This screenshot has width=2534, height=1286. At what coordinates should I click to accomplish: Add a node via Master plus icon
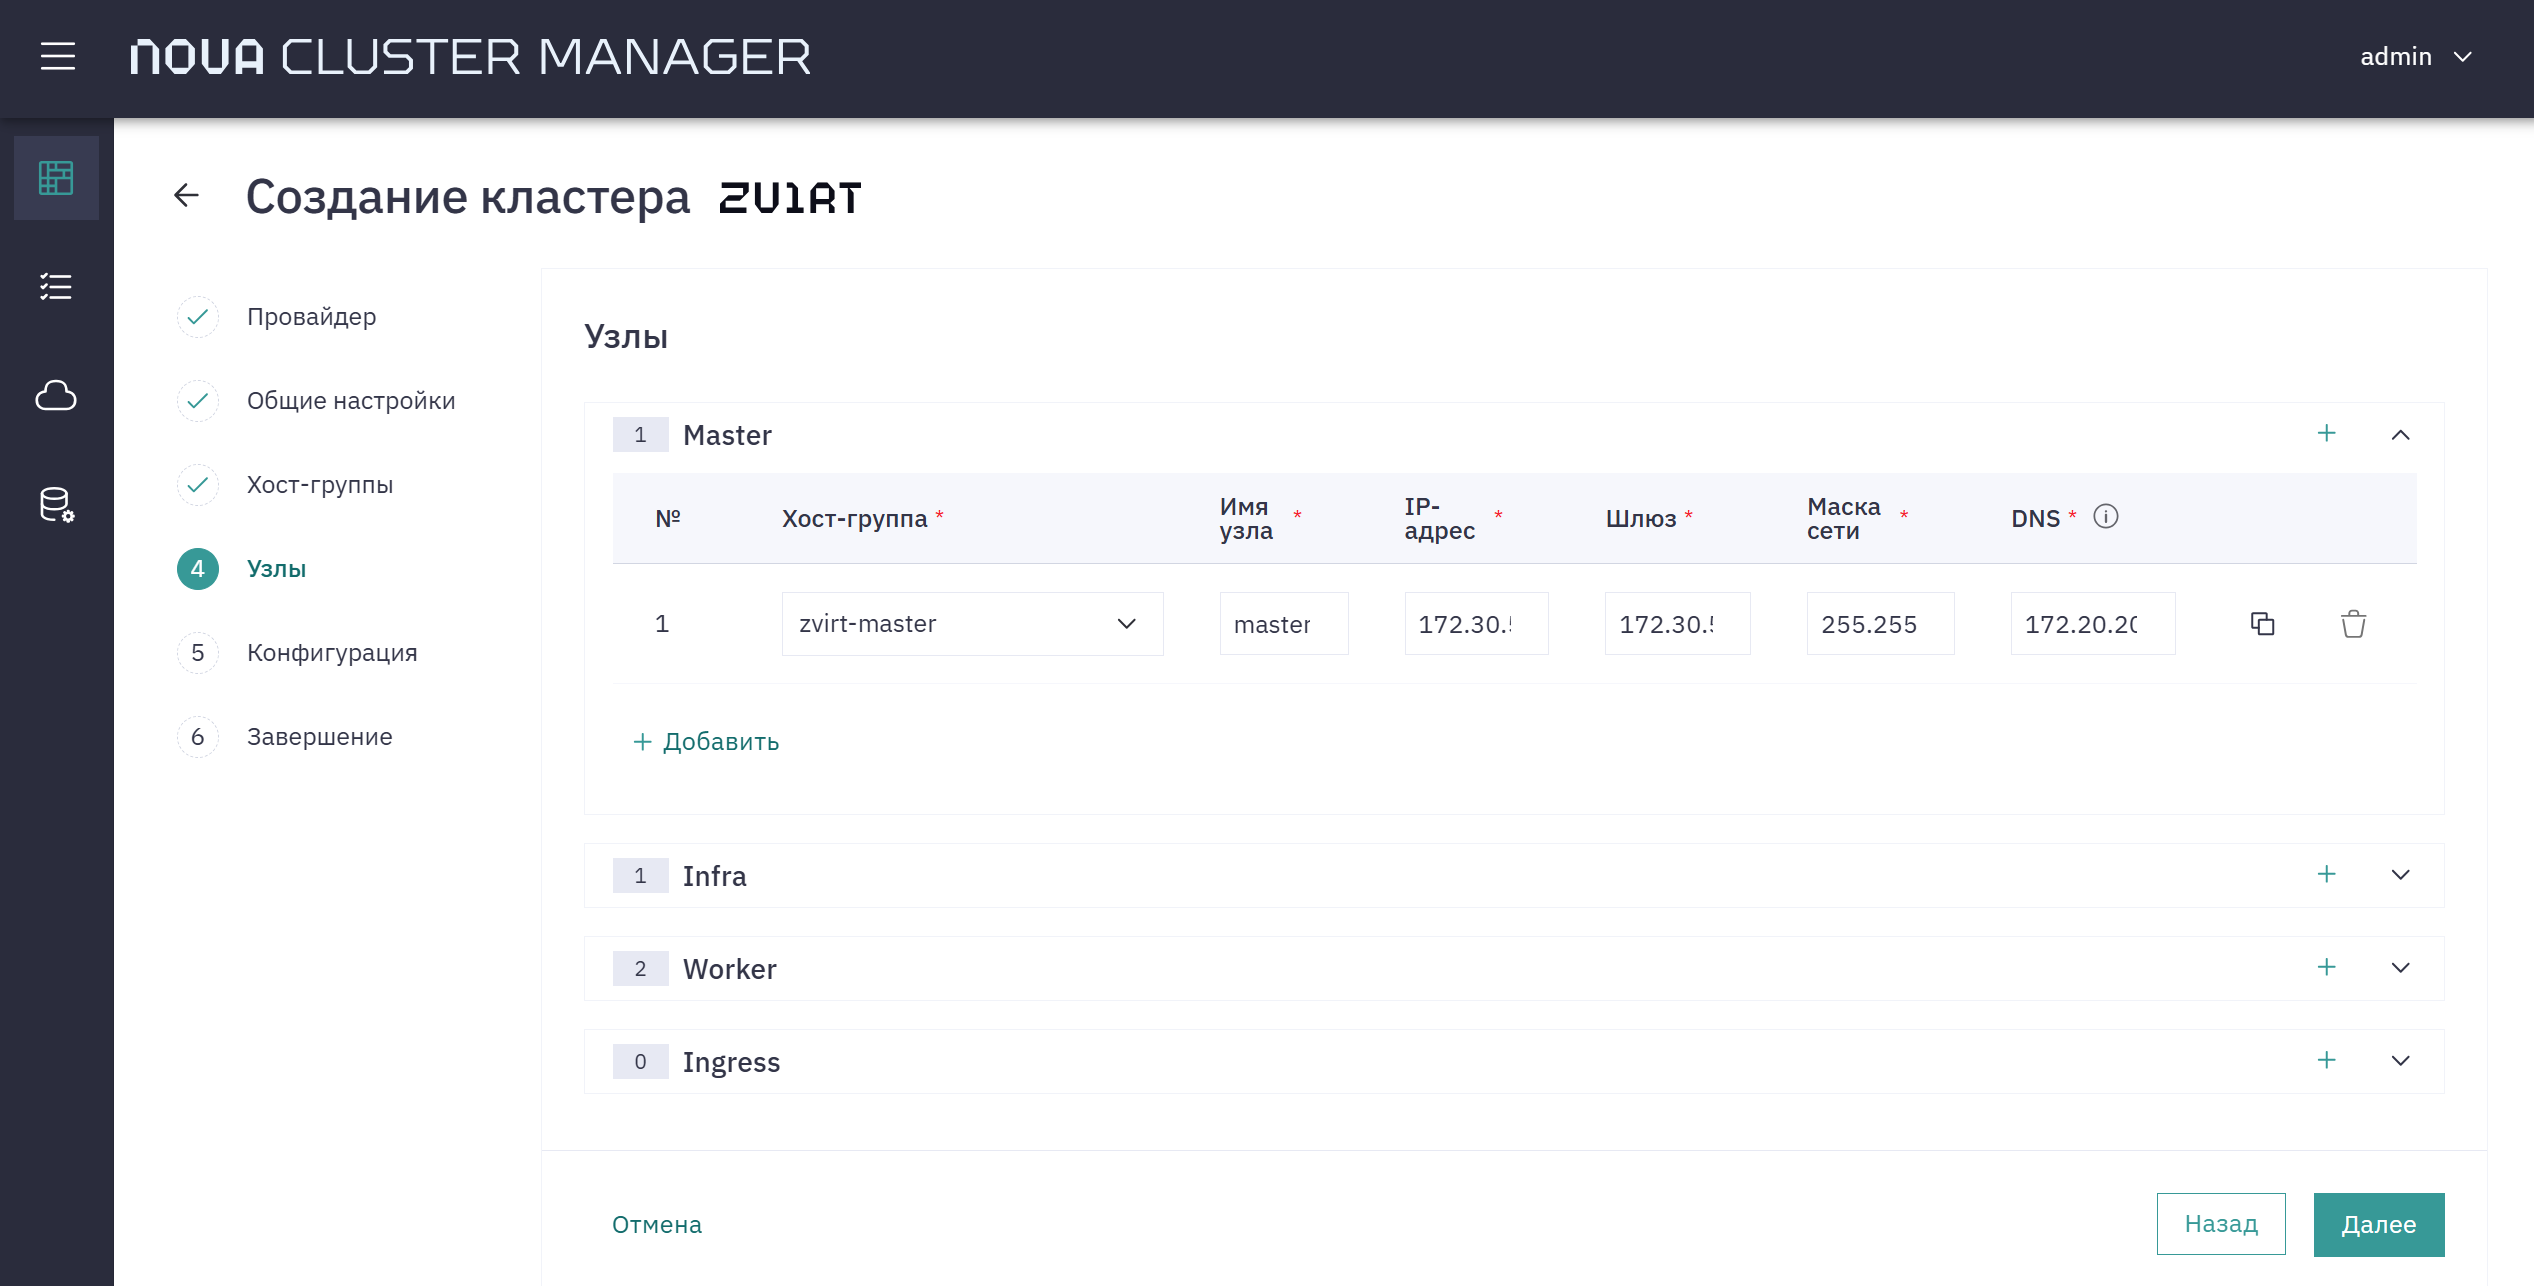click(x=2327, y=433)
